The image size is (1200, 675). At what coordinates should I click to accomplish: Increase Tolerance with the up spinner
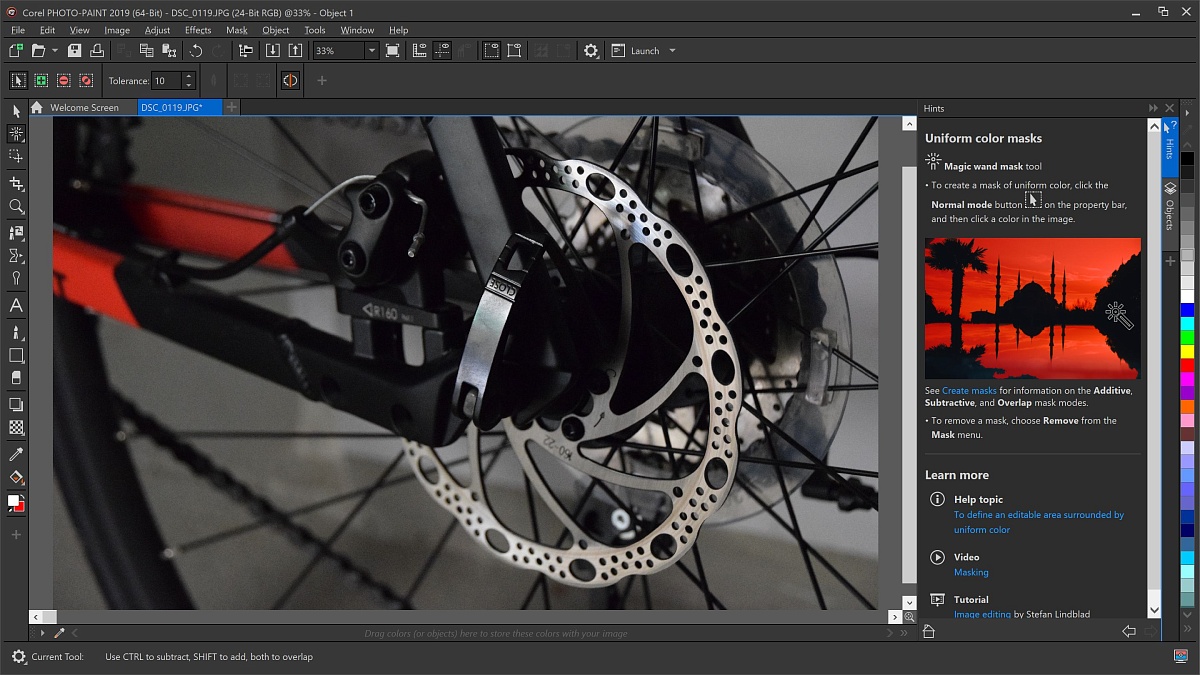click(188, 77)
